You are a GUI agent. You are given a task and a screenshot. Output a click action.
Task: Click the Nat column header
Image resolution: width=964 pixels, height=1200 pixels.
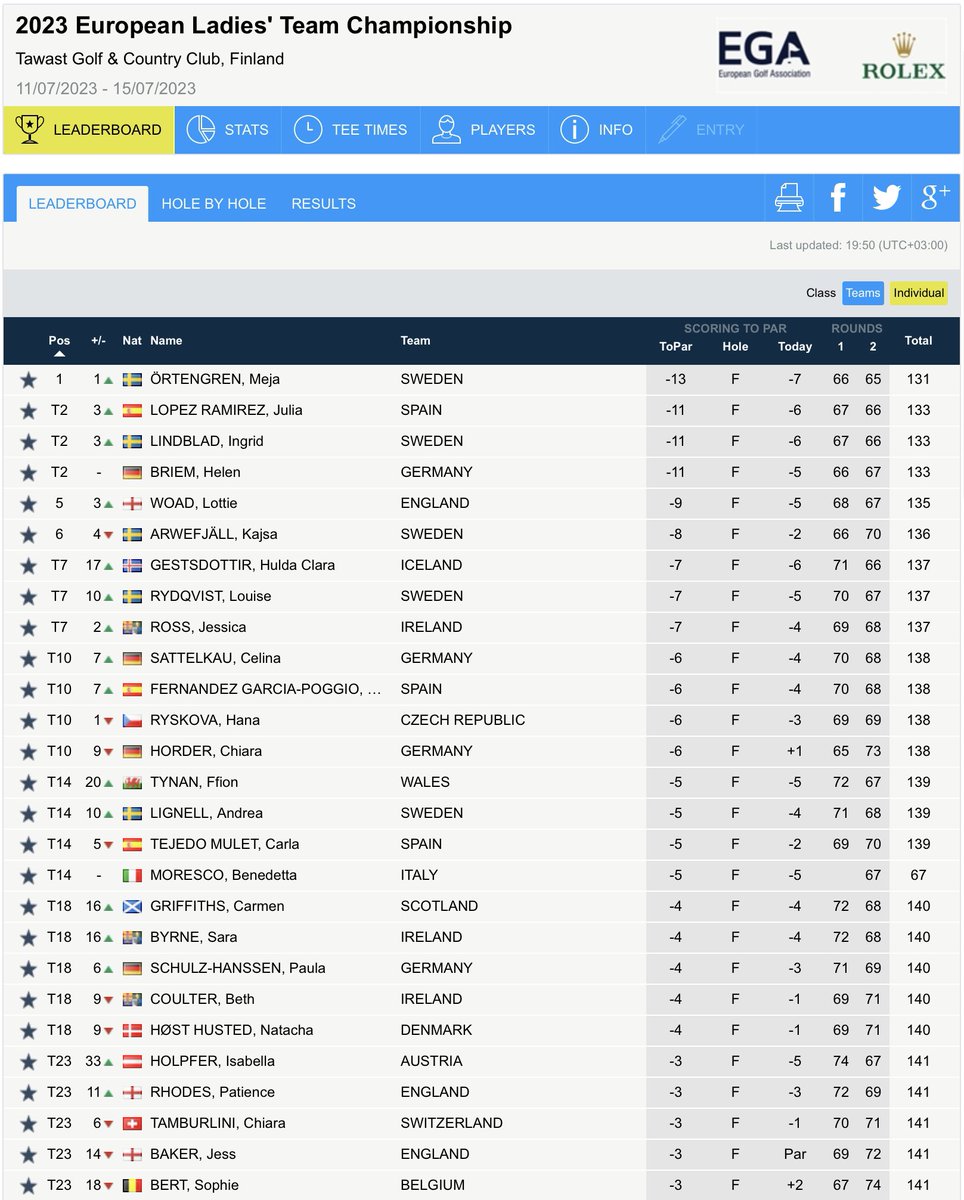coord(132,341)
